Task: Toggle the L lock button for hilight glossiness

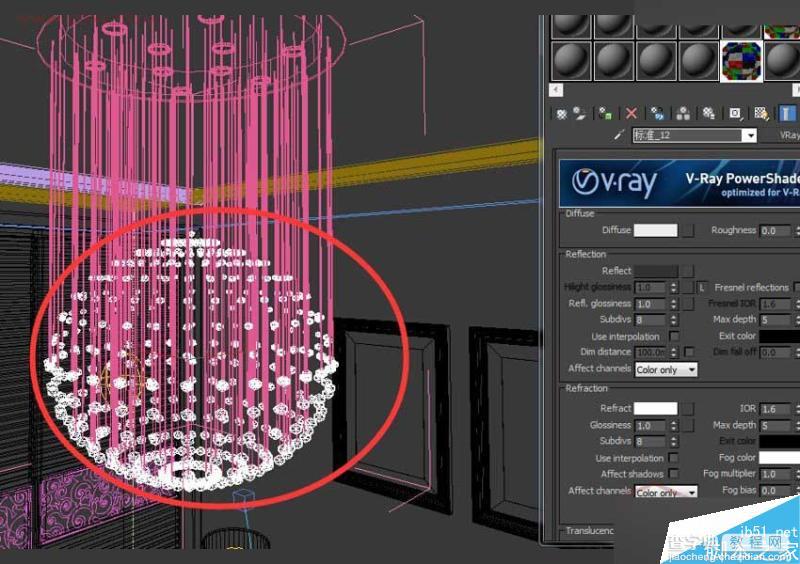Action: tap(702, 287)
